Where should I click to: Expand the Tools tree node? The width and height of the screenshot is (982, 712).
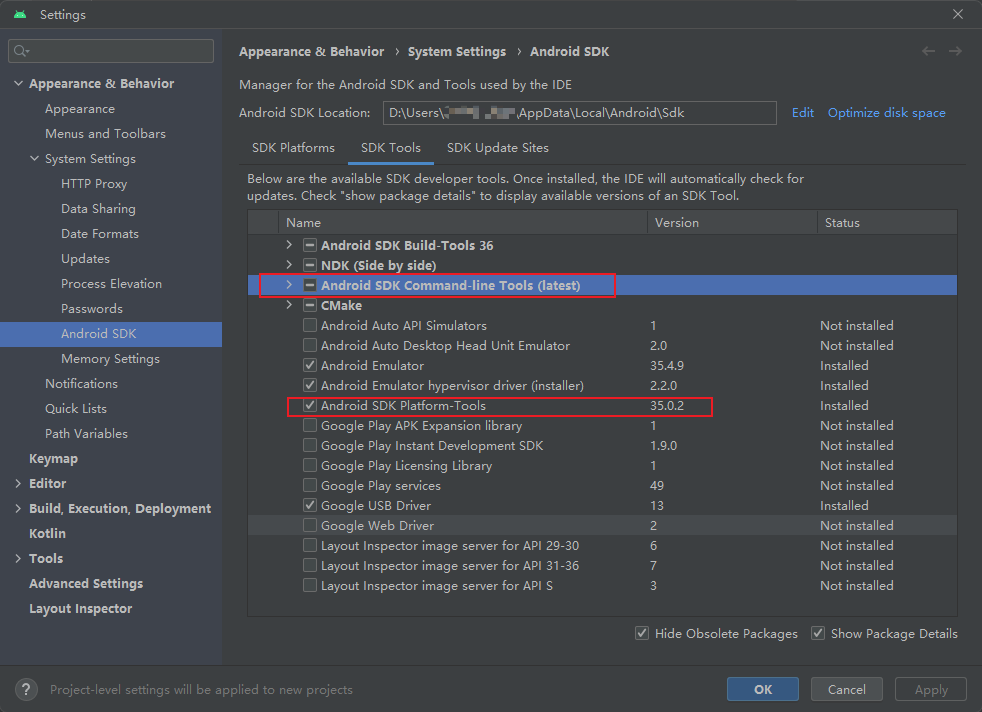pyautogui.click(x=18, y=559)
